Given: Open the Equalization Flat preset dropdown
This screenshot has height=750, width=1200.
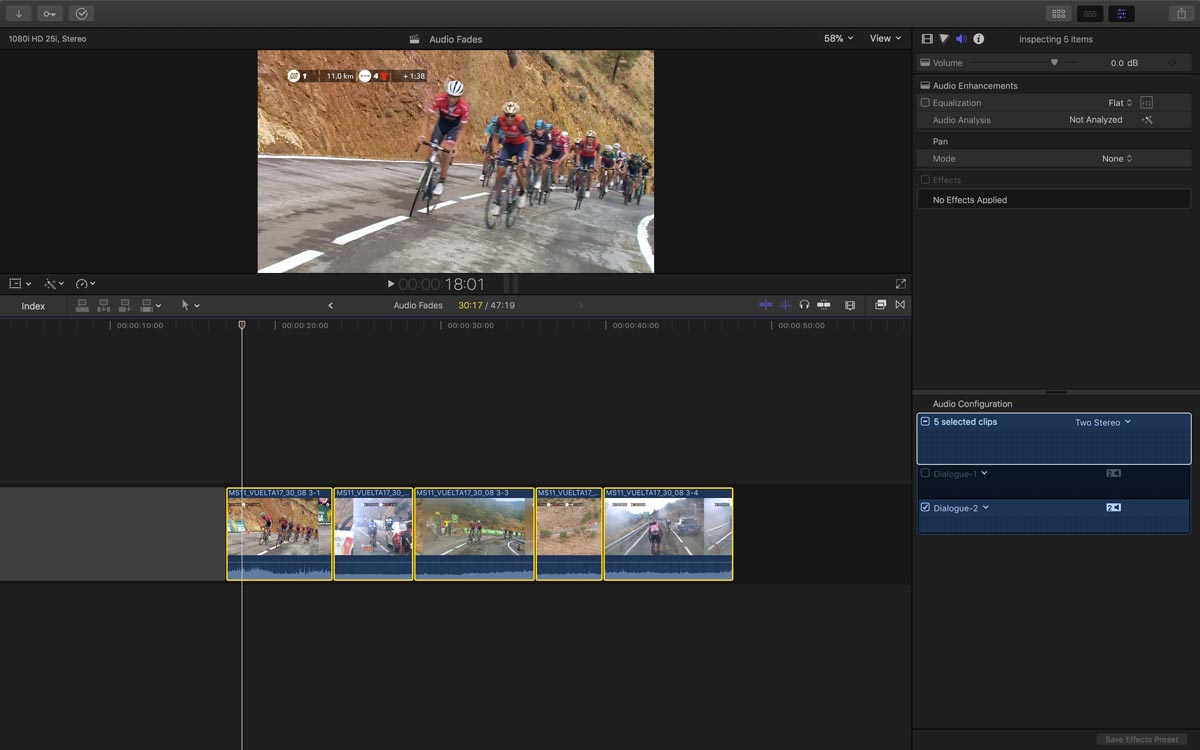Looking at the screenshot, I should [1120, 103].
